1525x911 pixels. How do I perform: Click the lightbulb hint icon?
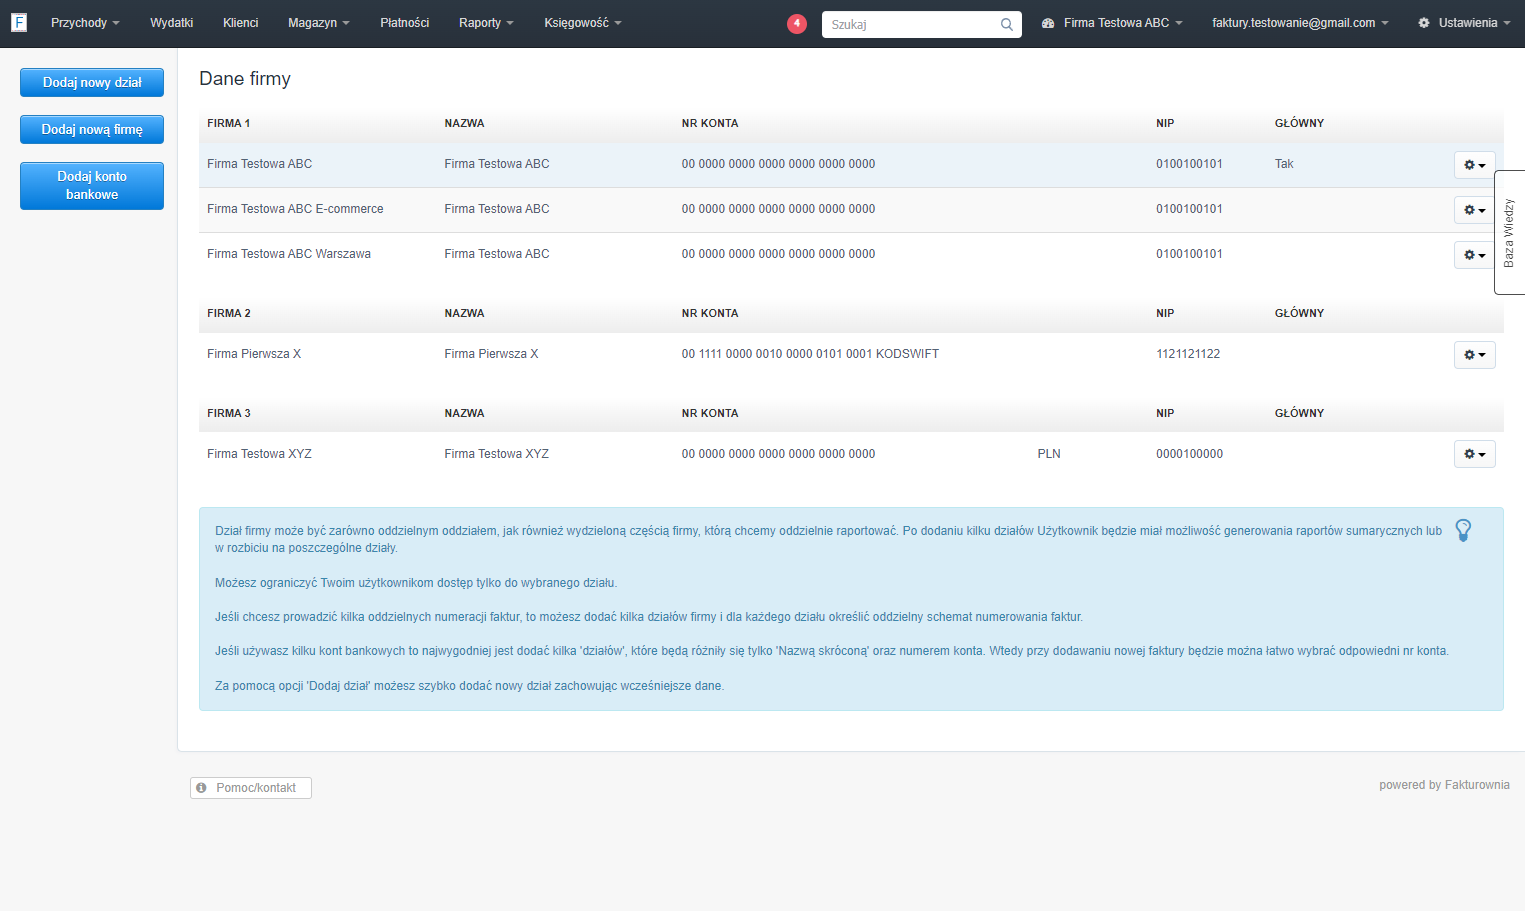tap(1463, 530)
